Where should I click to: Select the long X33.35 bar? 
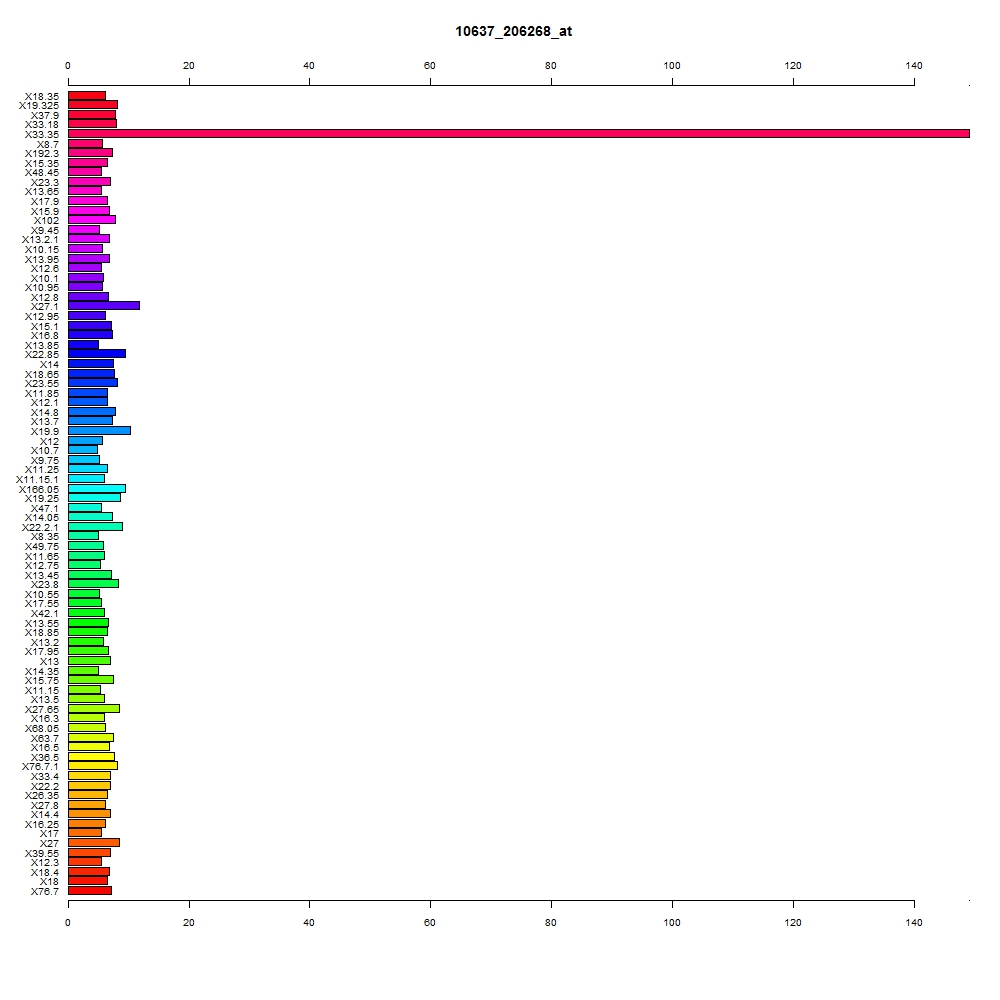[x=518, y=134]
